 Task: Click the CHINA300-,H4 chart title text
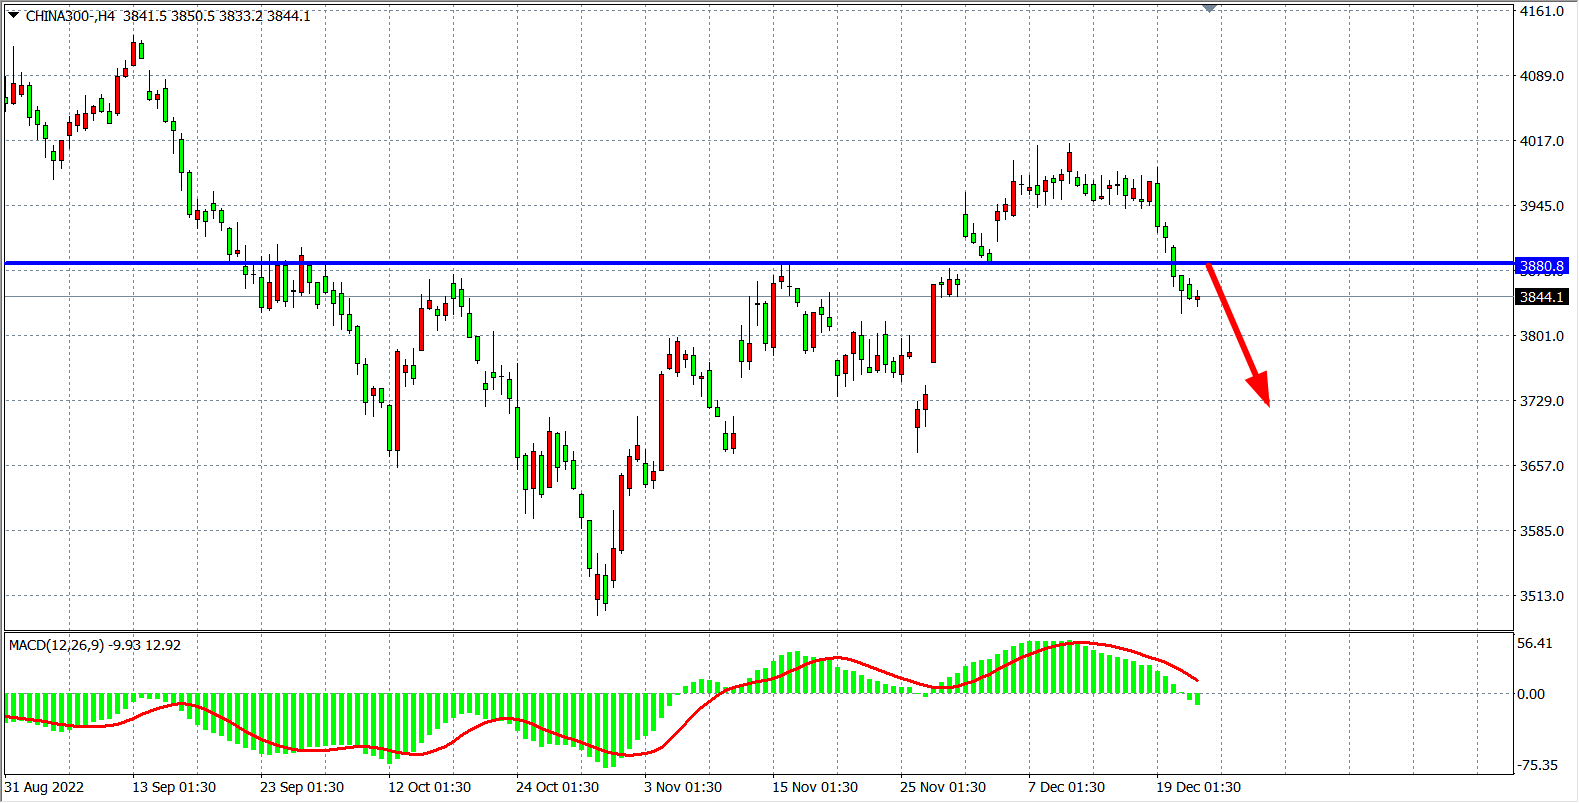[x=70, y=16]
